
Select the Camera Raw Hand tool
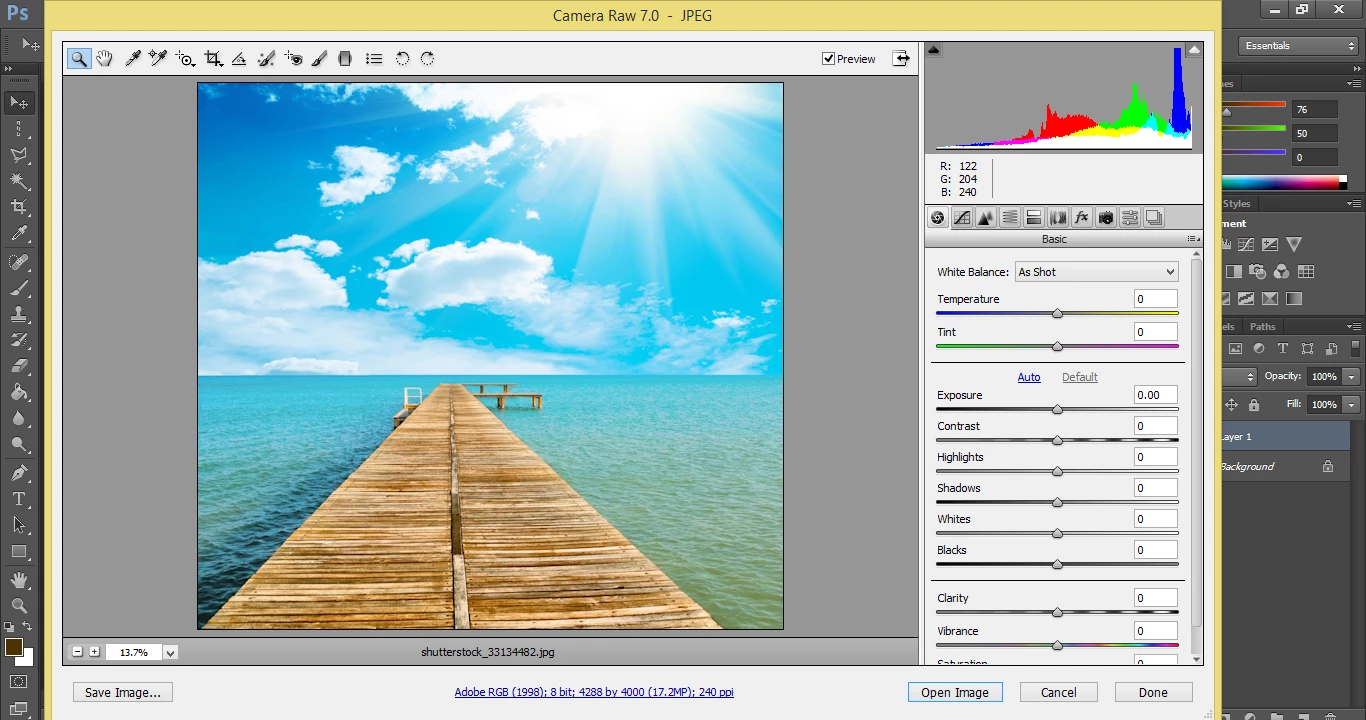104,59
